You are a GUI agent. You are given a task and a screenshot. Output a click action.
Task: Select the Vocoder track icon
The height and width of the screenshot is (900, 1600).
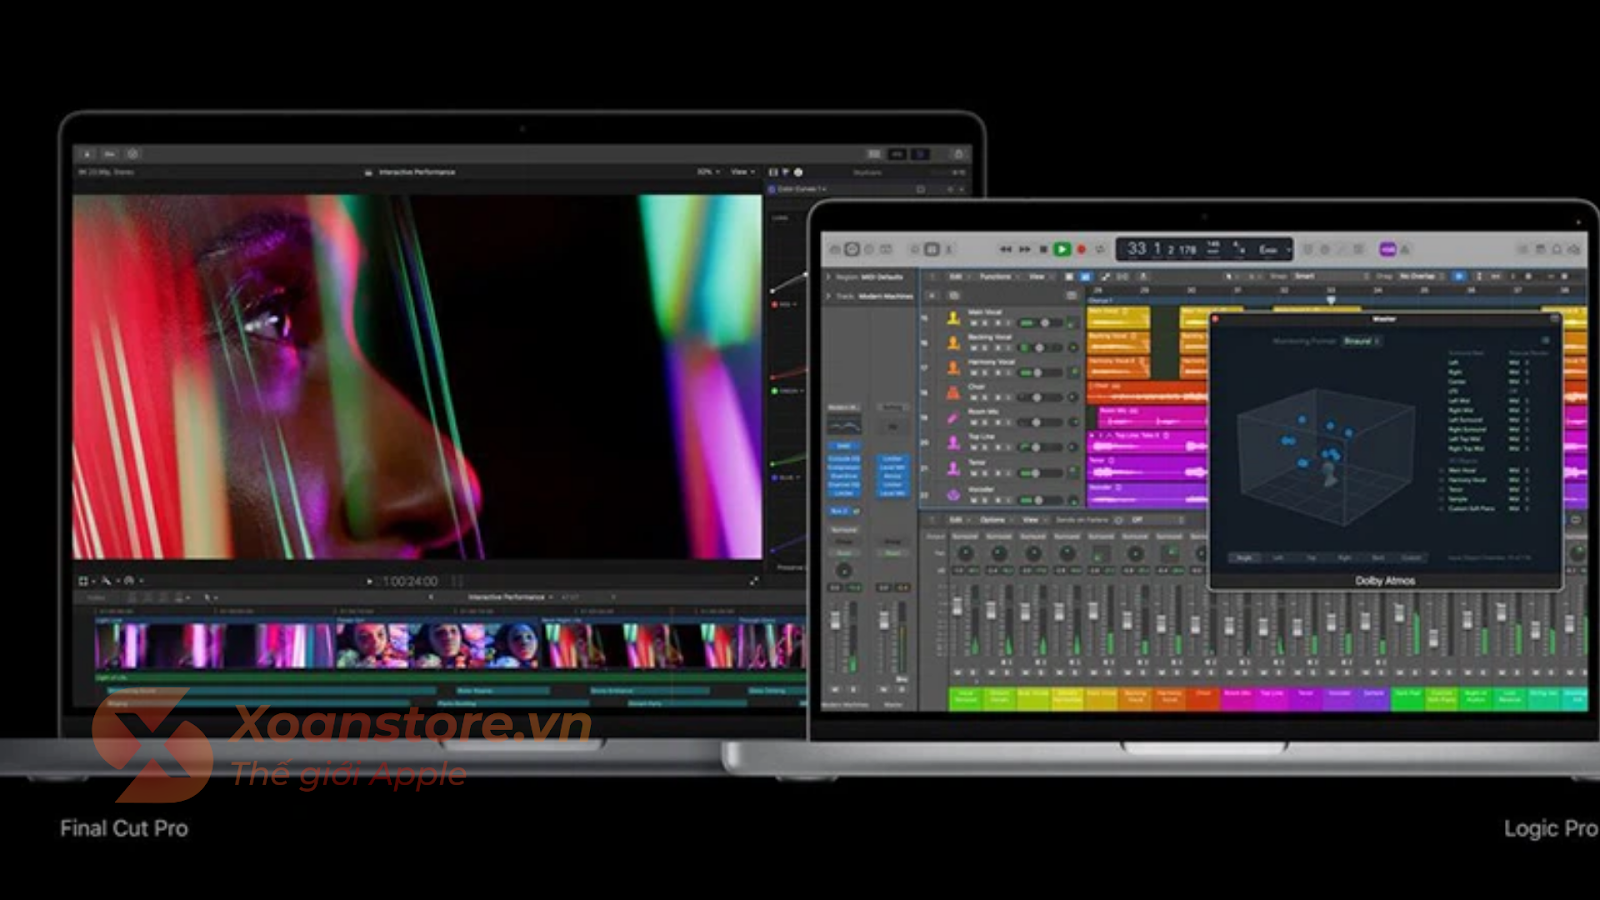click(953, 494)
